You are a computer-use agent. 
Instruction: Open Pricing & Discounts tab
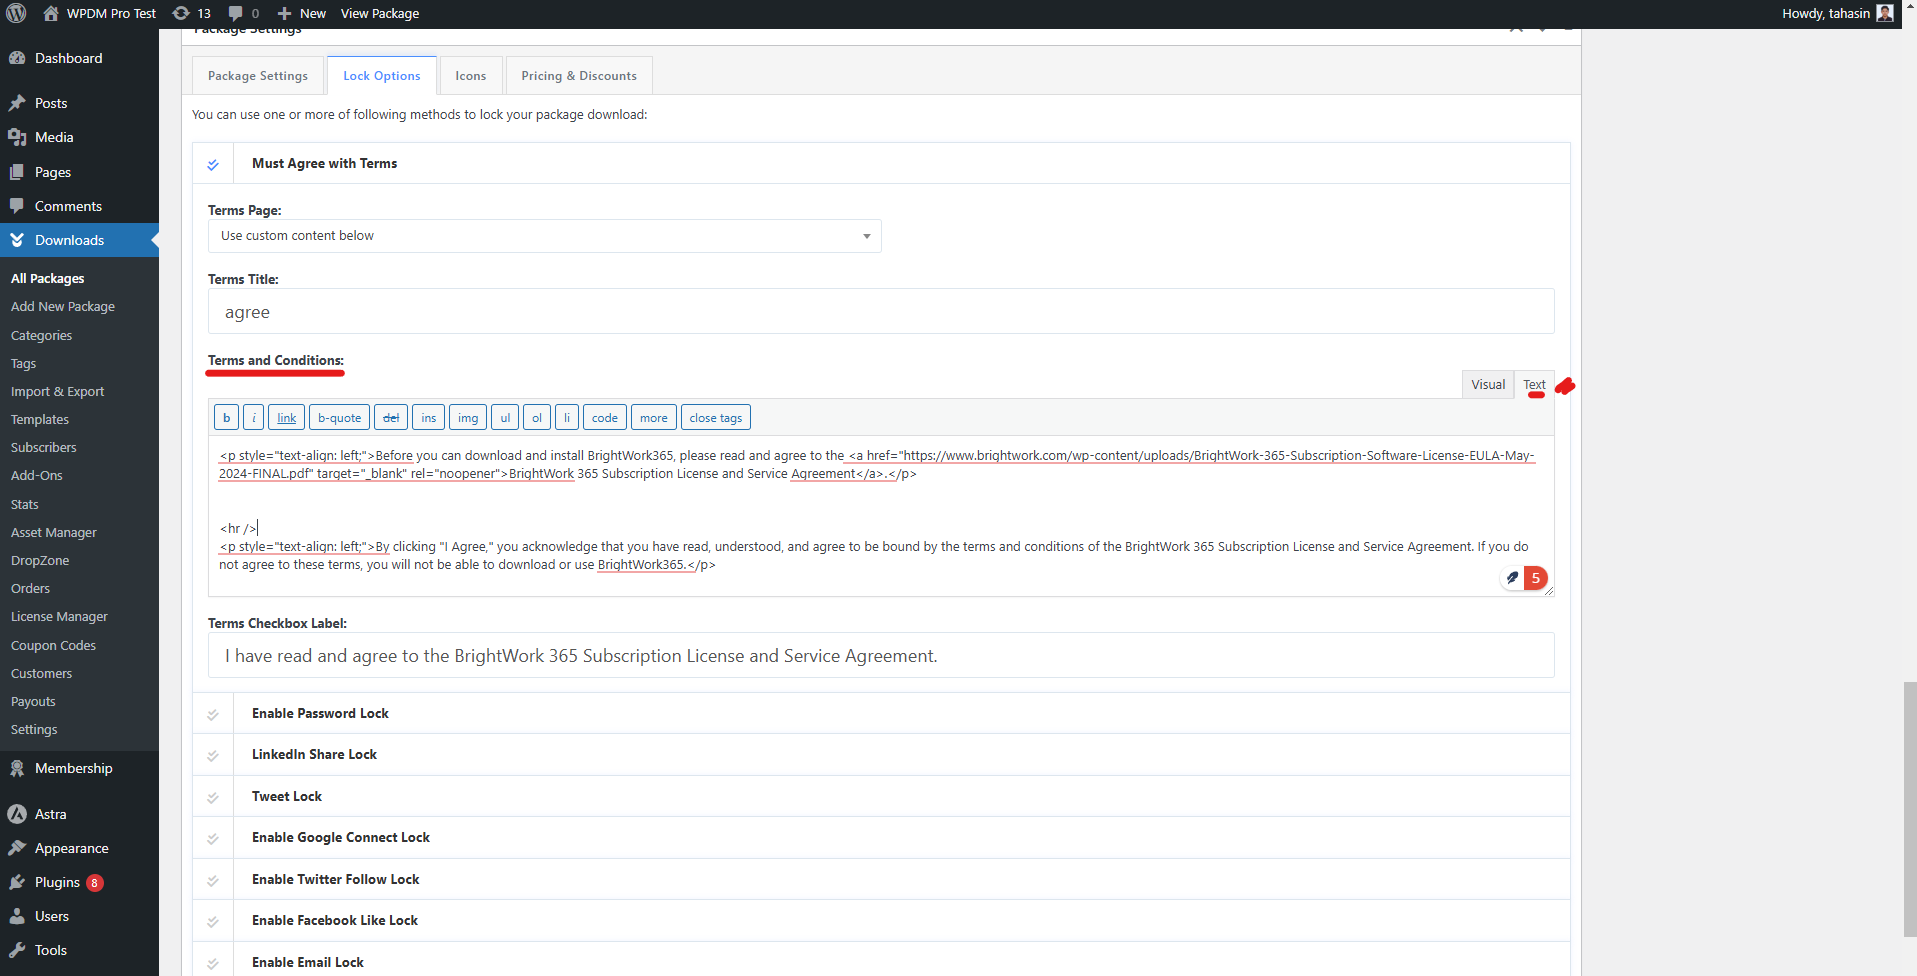pos(579,76)
